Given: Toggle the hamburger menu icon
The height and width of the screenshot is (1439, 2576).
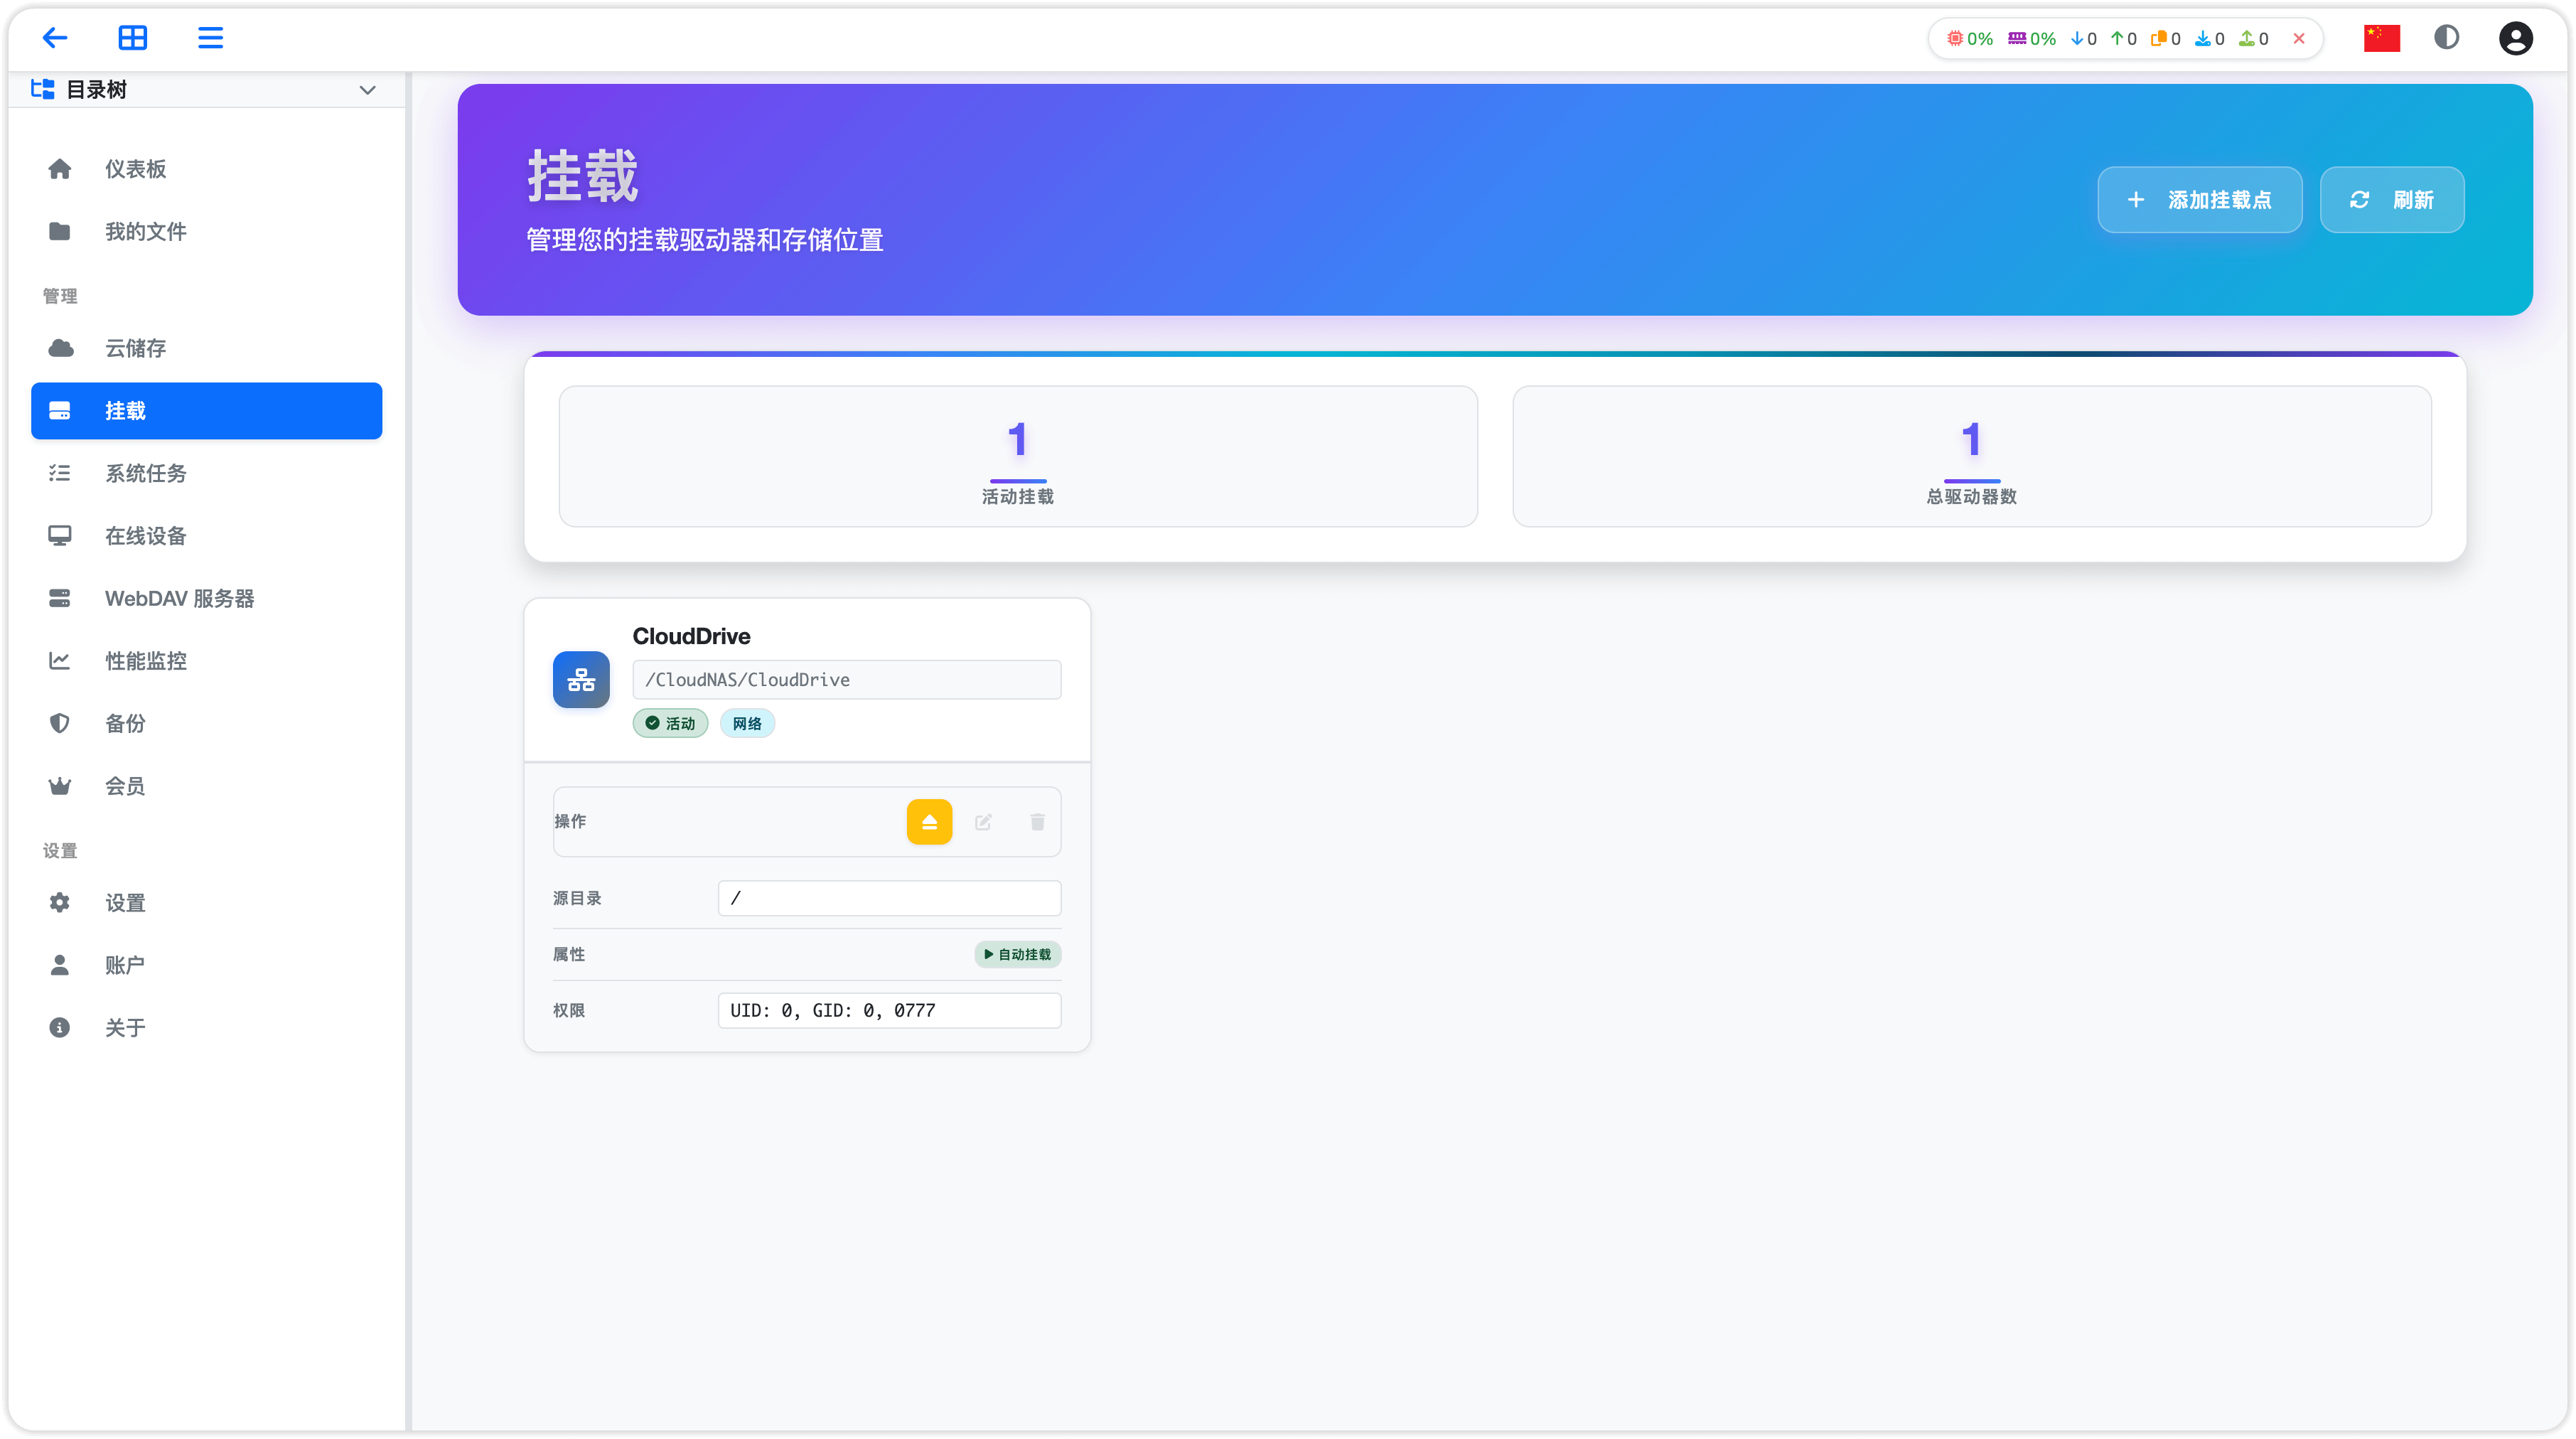Looking at the screenshot, I should pyautogui.click(x=210, y=38).
